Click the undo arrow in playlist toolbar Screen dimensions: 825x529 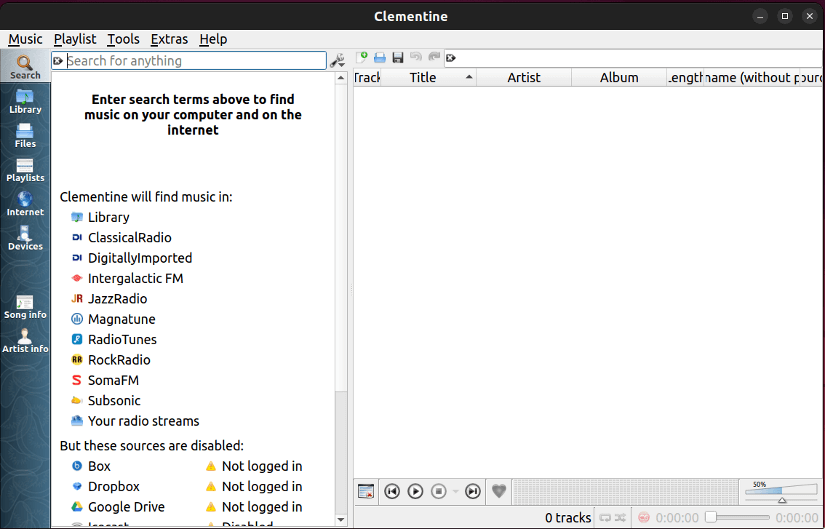[416, 57]
